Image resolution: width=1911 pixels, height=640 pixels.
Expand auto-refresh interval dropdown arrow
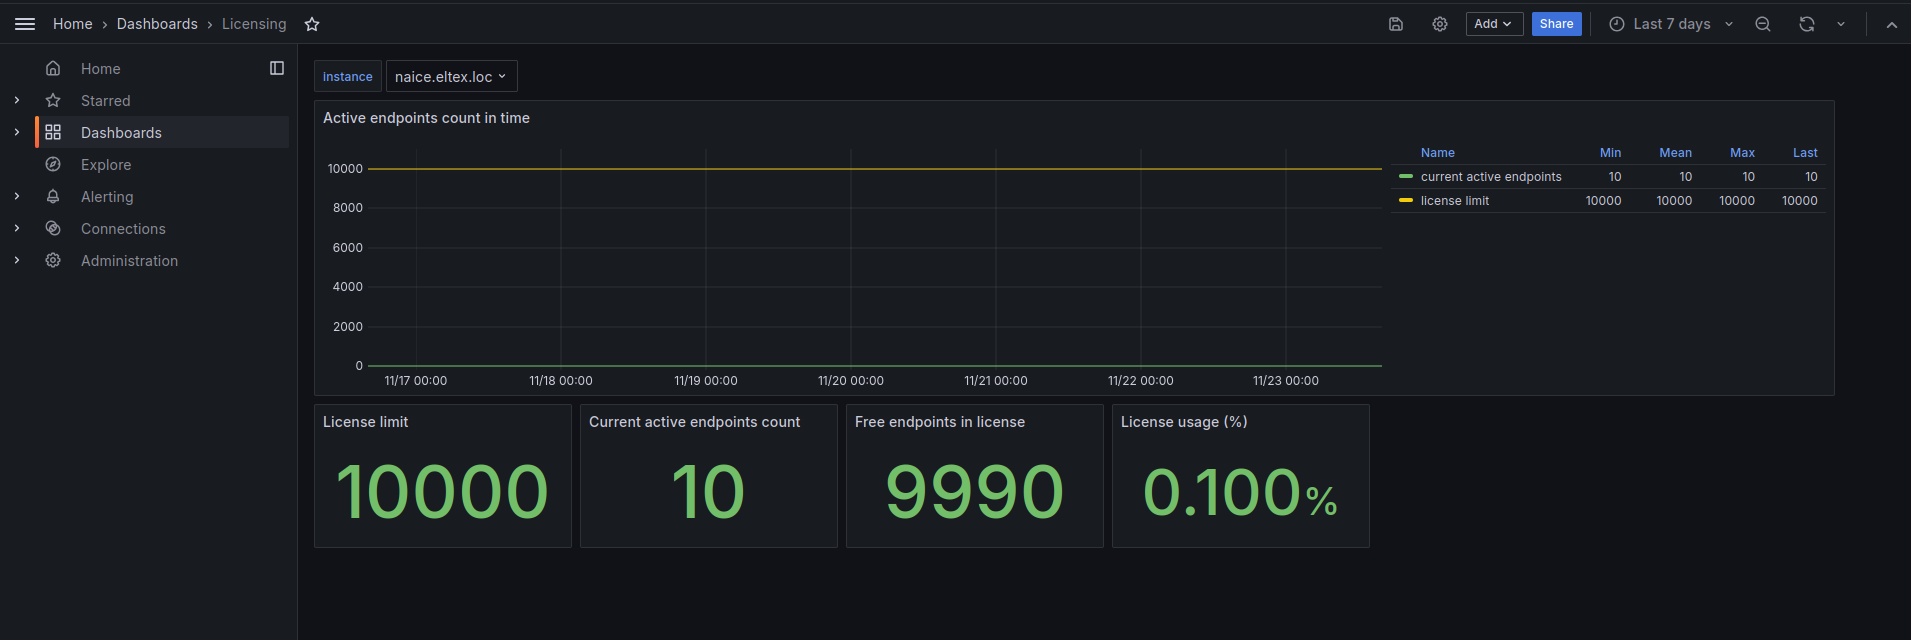click(1841, 24)
